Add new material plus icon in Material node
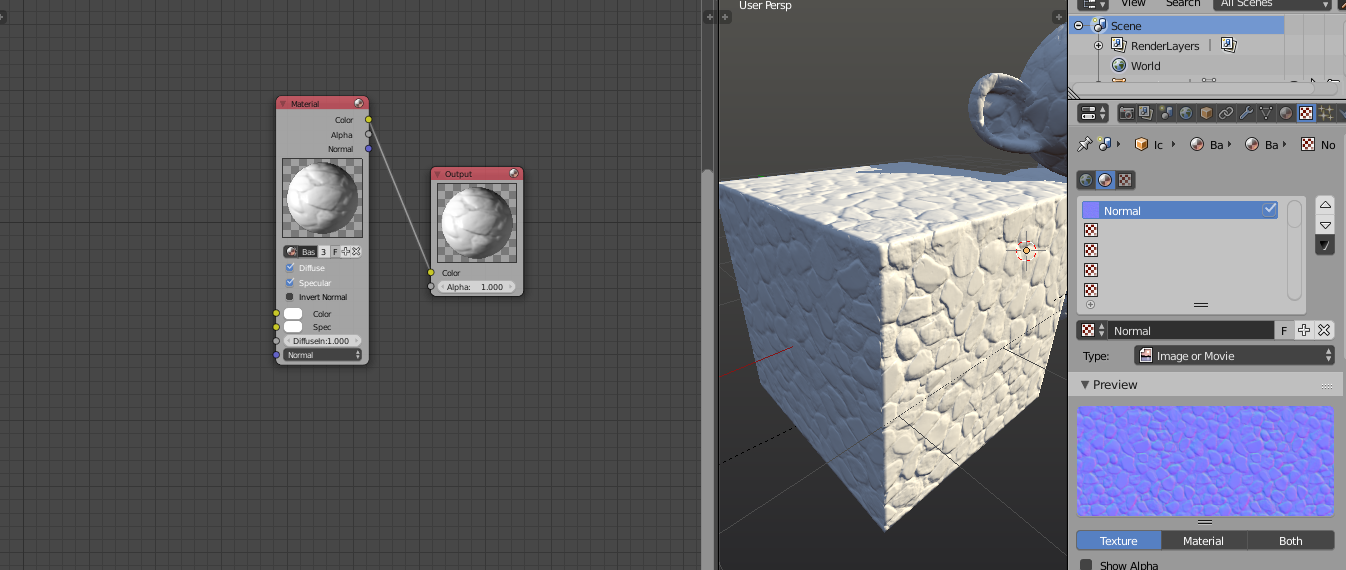Image resolution: width=1346 pixels, height=570 pixels. click(x=346, y=251)
